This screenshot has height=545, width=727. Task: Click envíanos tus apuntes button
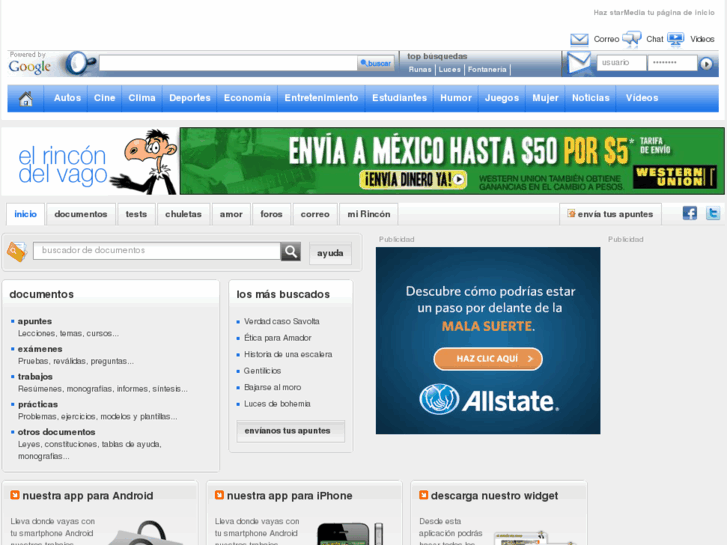tap(291, 431)
